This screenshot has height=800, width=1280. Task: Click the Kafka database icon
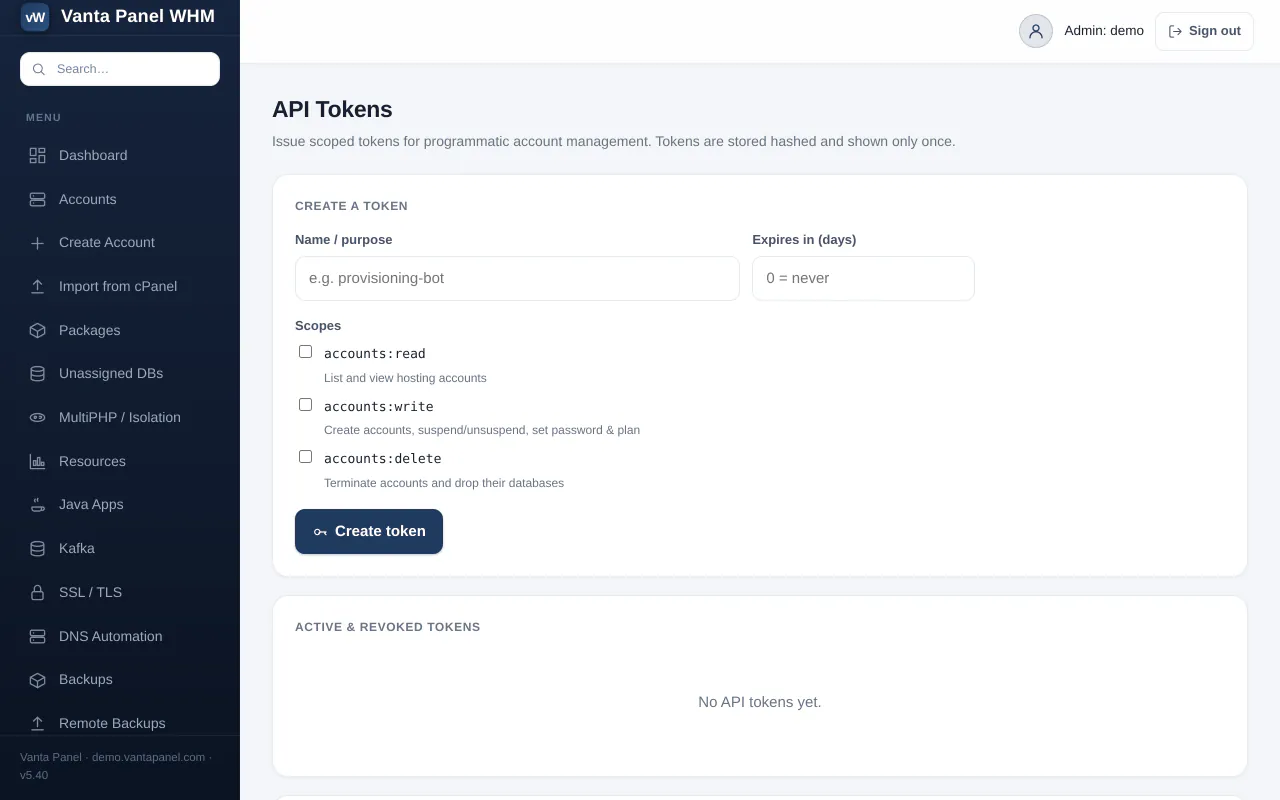click(x=37, y=548)
